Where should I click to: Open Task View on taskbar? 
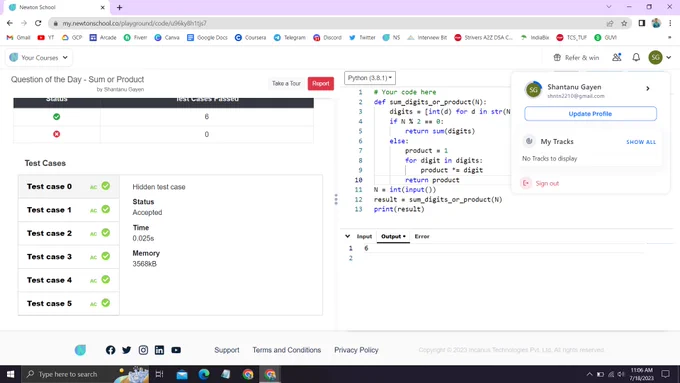[x=159, y=374]
